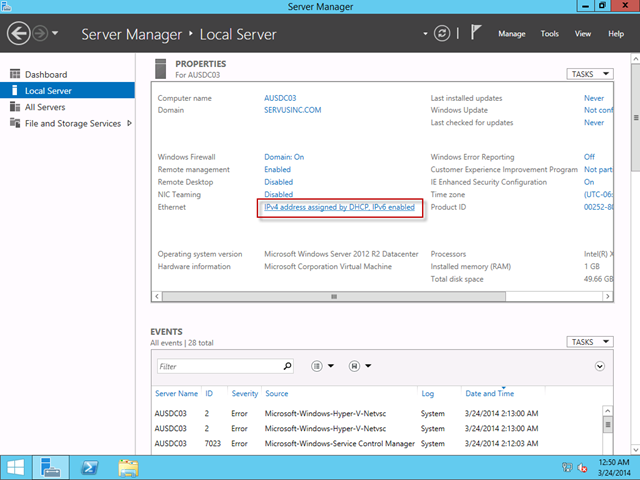Click Windows Firewall Domain: On link

pos(284,157)
